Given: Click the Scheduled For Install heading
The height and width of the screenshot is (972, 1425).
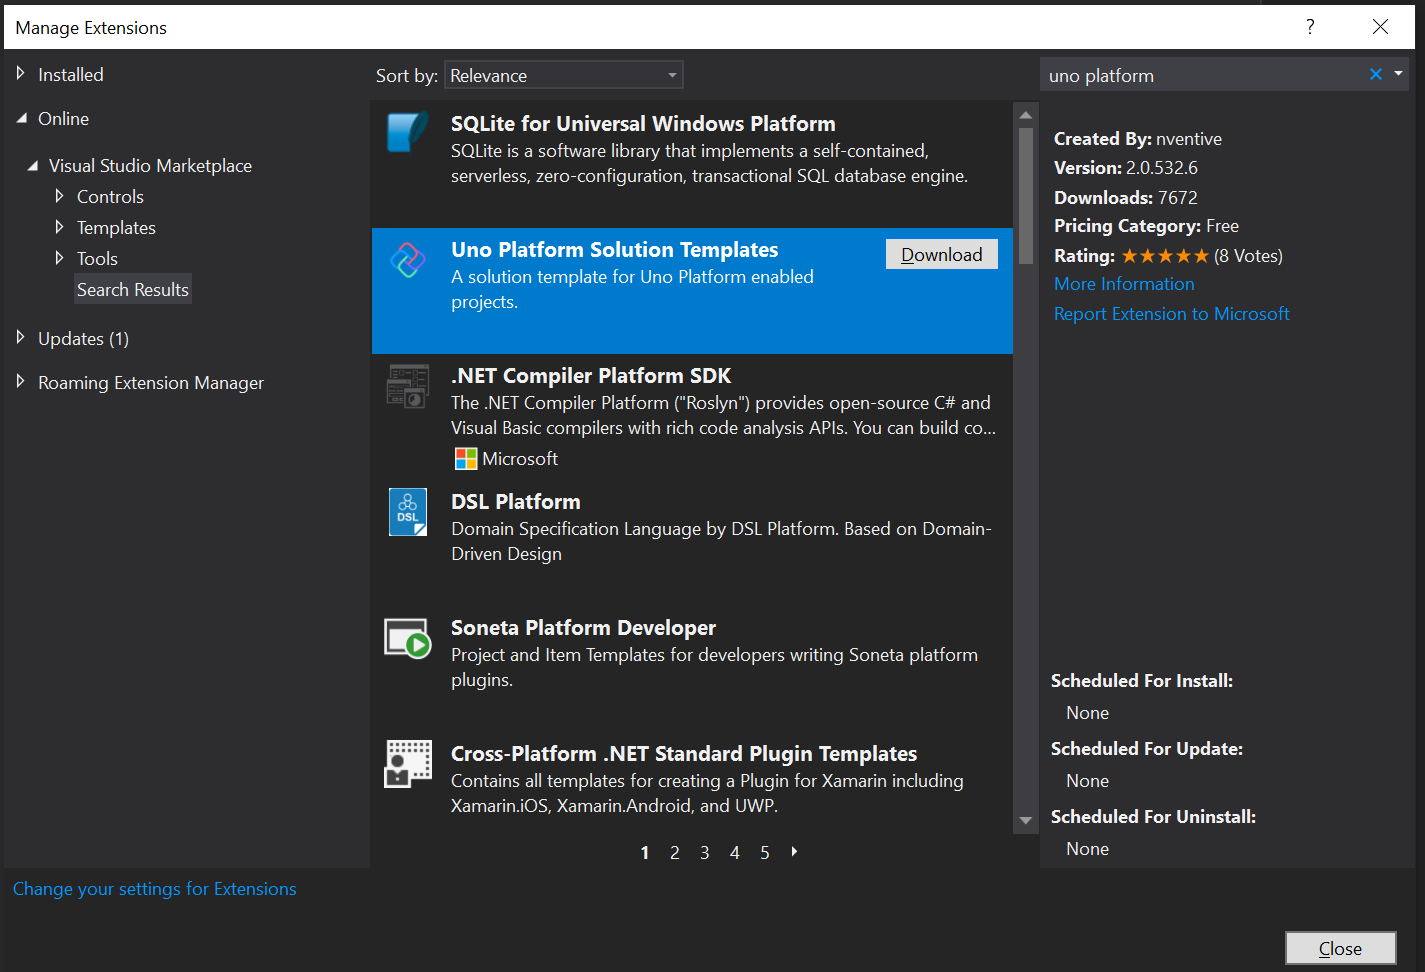Looking at the screenshot, I should (x=1142, y=681).
